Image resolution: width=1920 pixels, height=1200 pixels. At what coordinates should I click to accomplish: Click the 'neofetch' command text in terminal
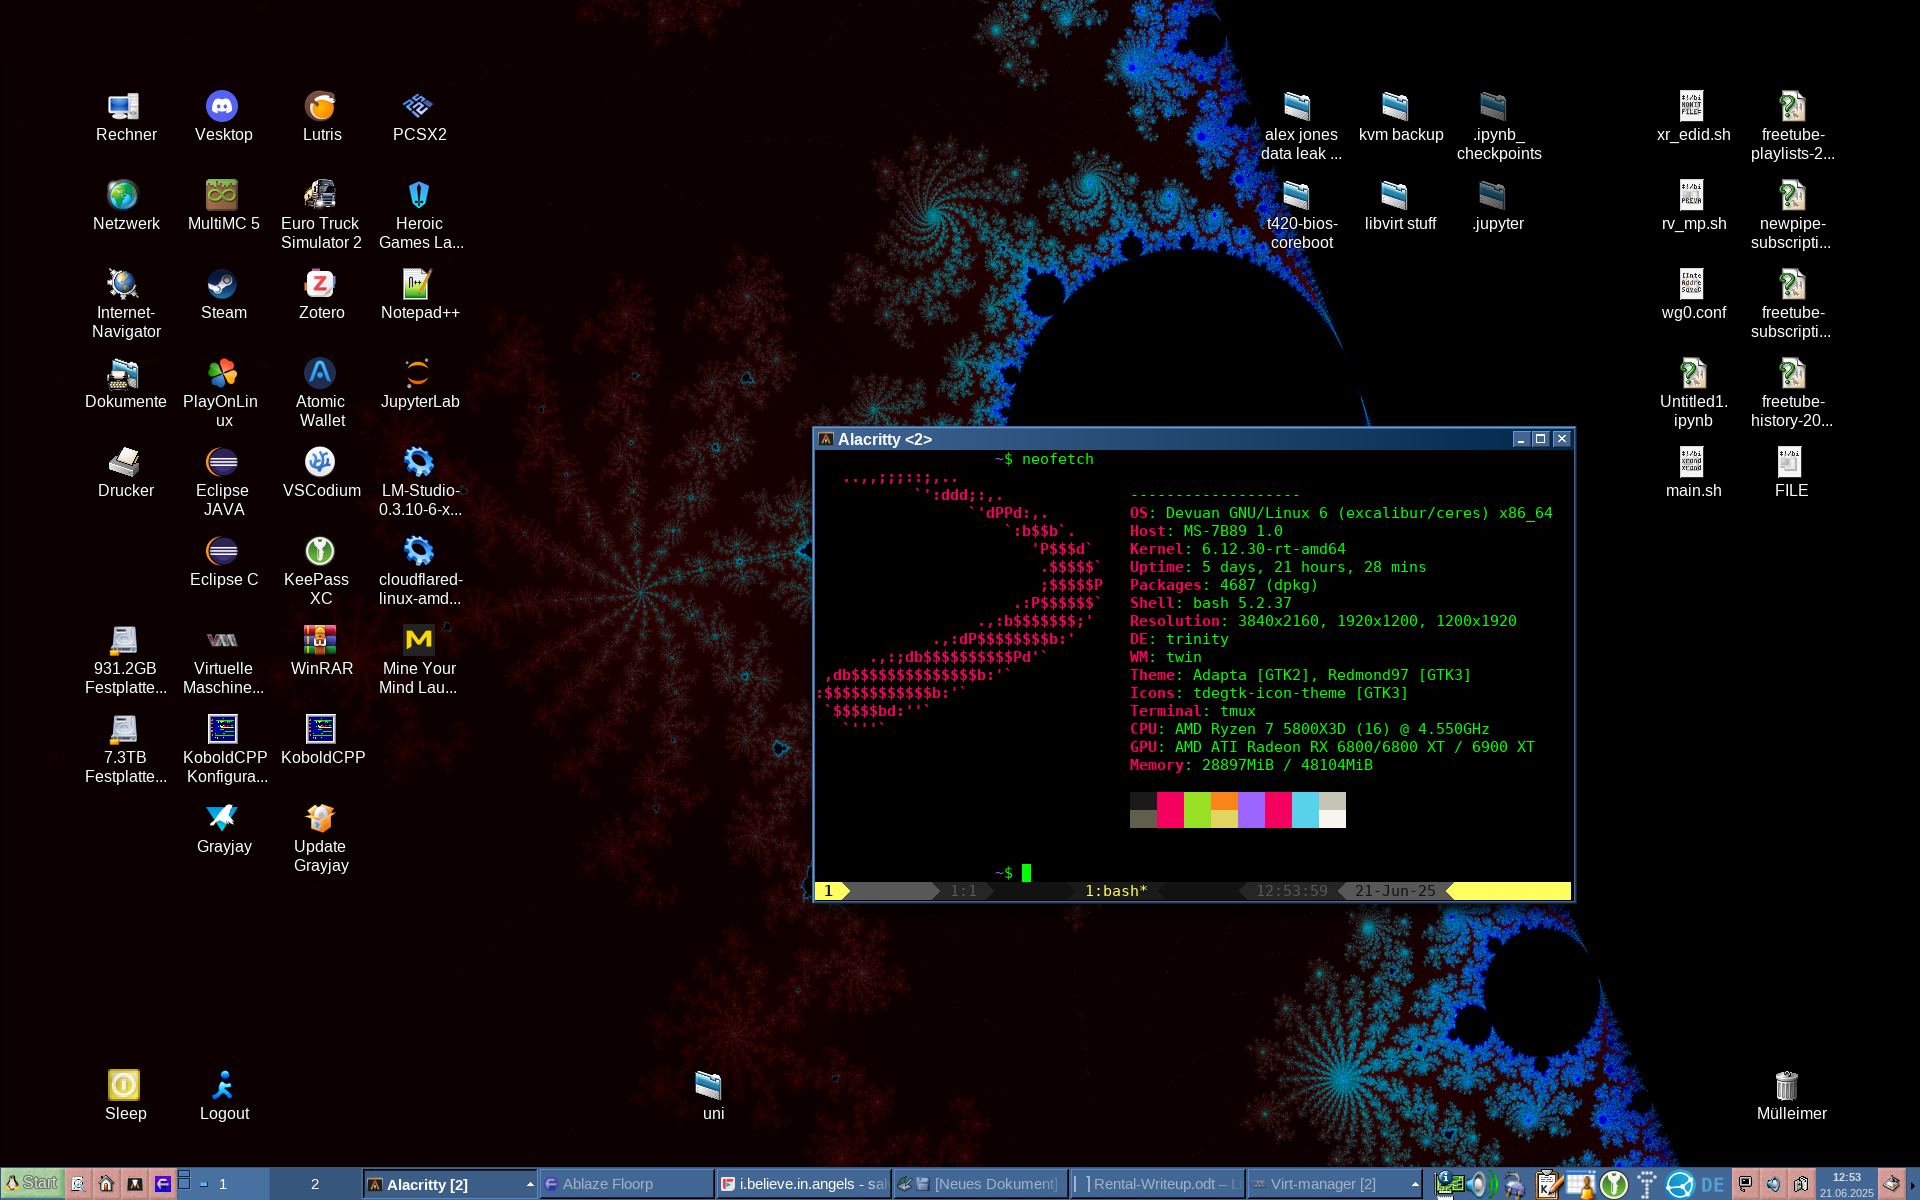[x=1058, y=459]
